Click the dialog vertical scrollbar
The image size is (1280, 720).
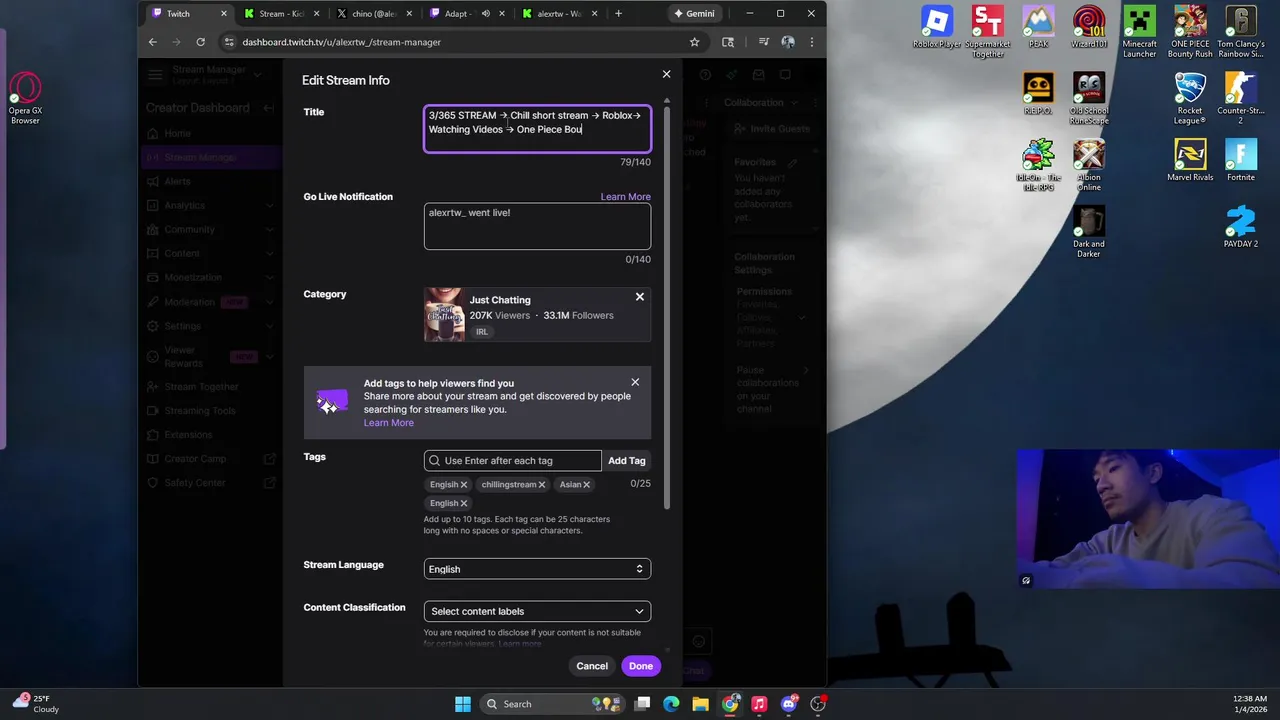(x=667, y=307)
